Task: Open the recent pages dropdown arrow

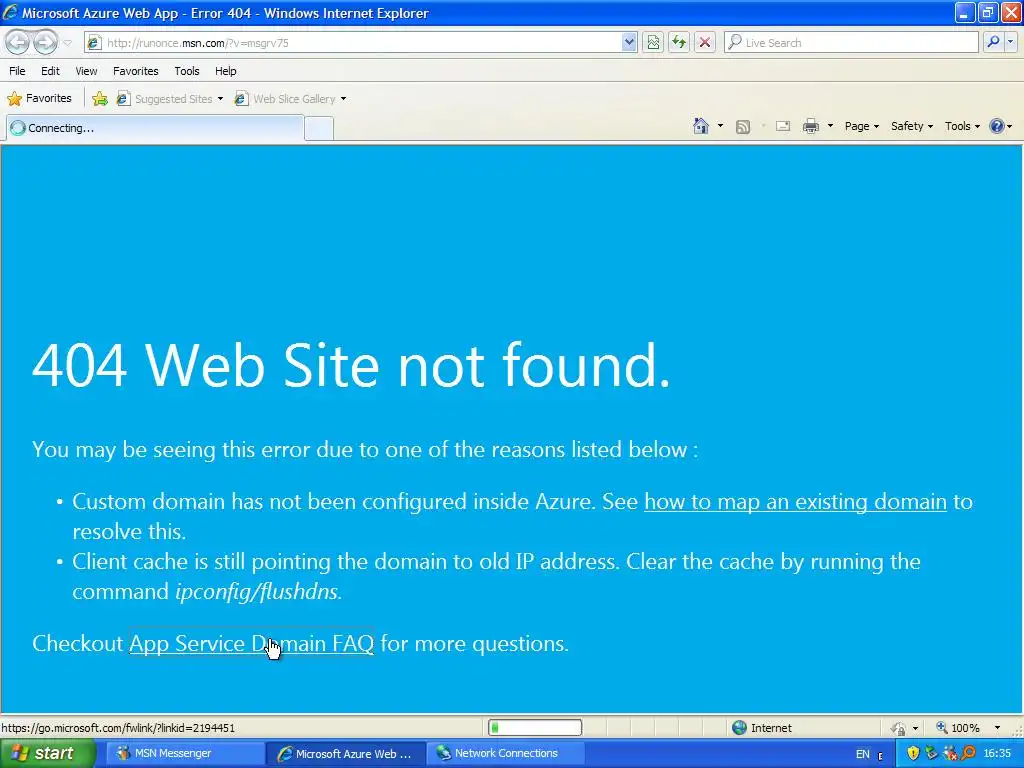Action: [67, 43]
